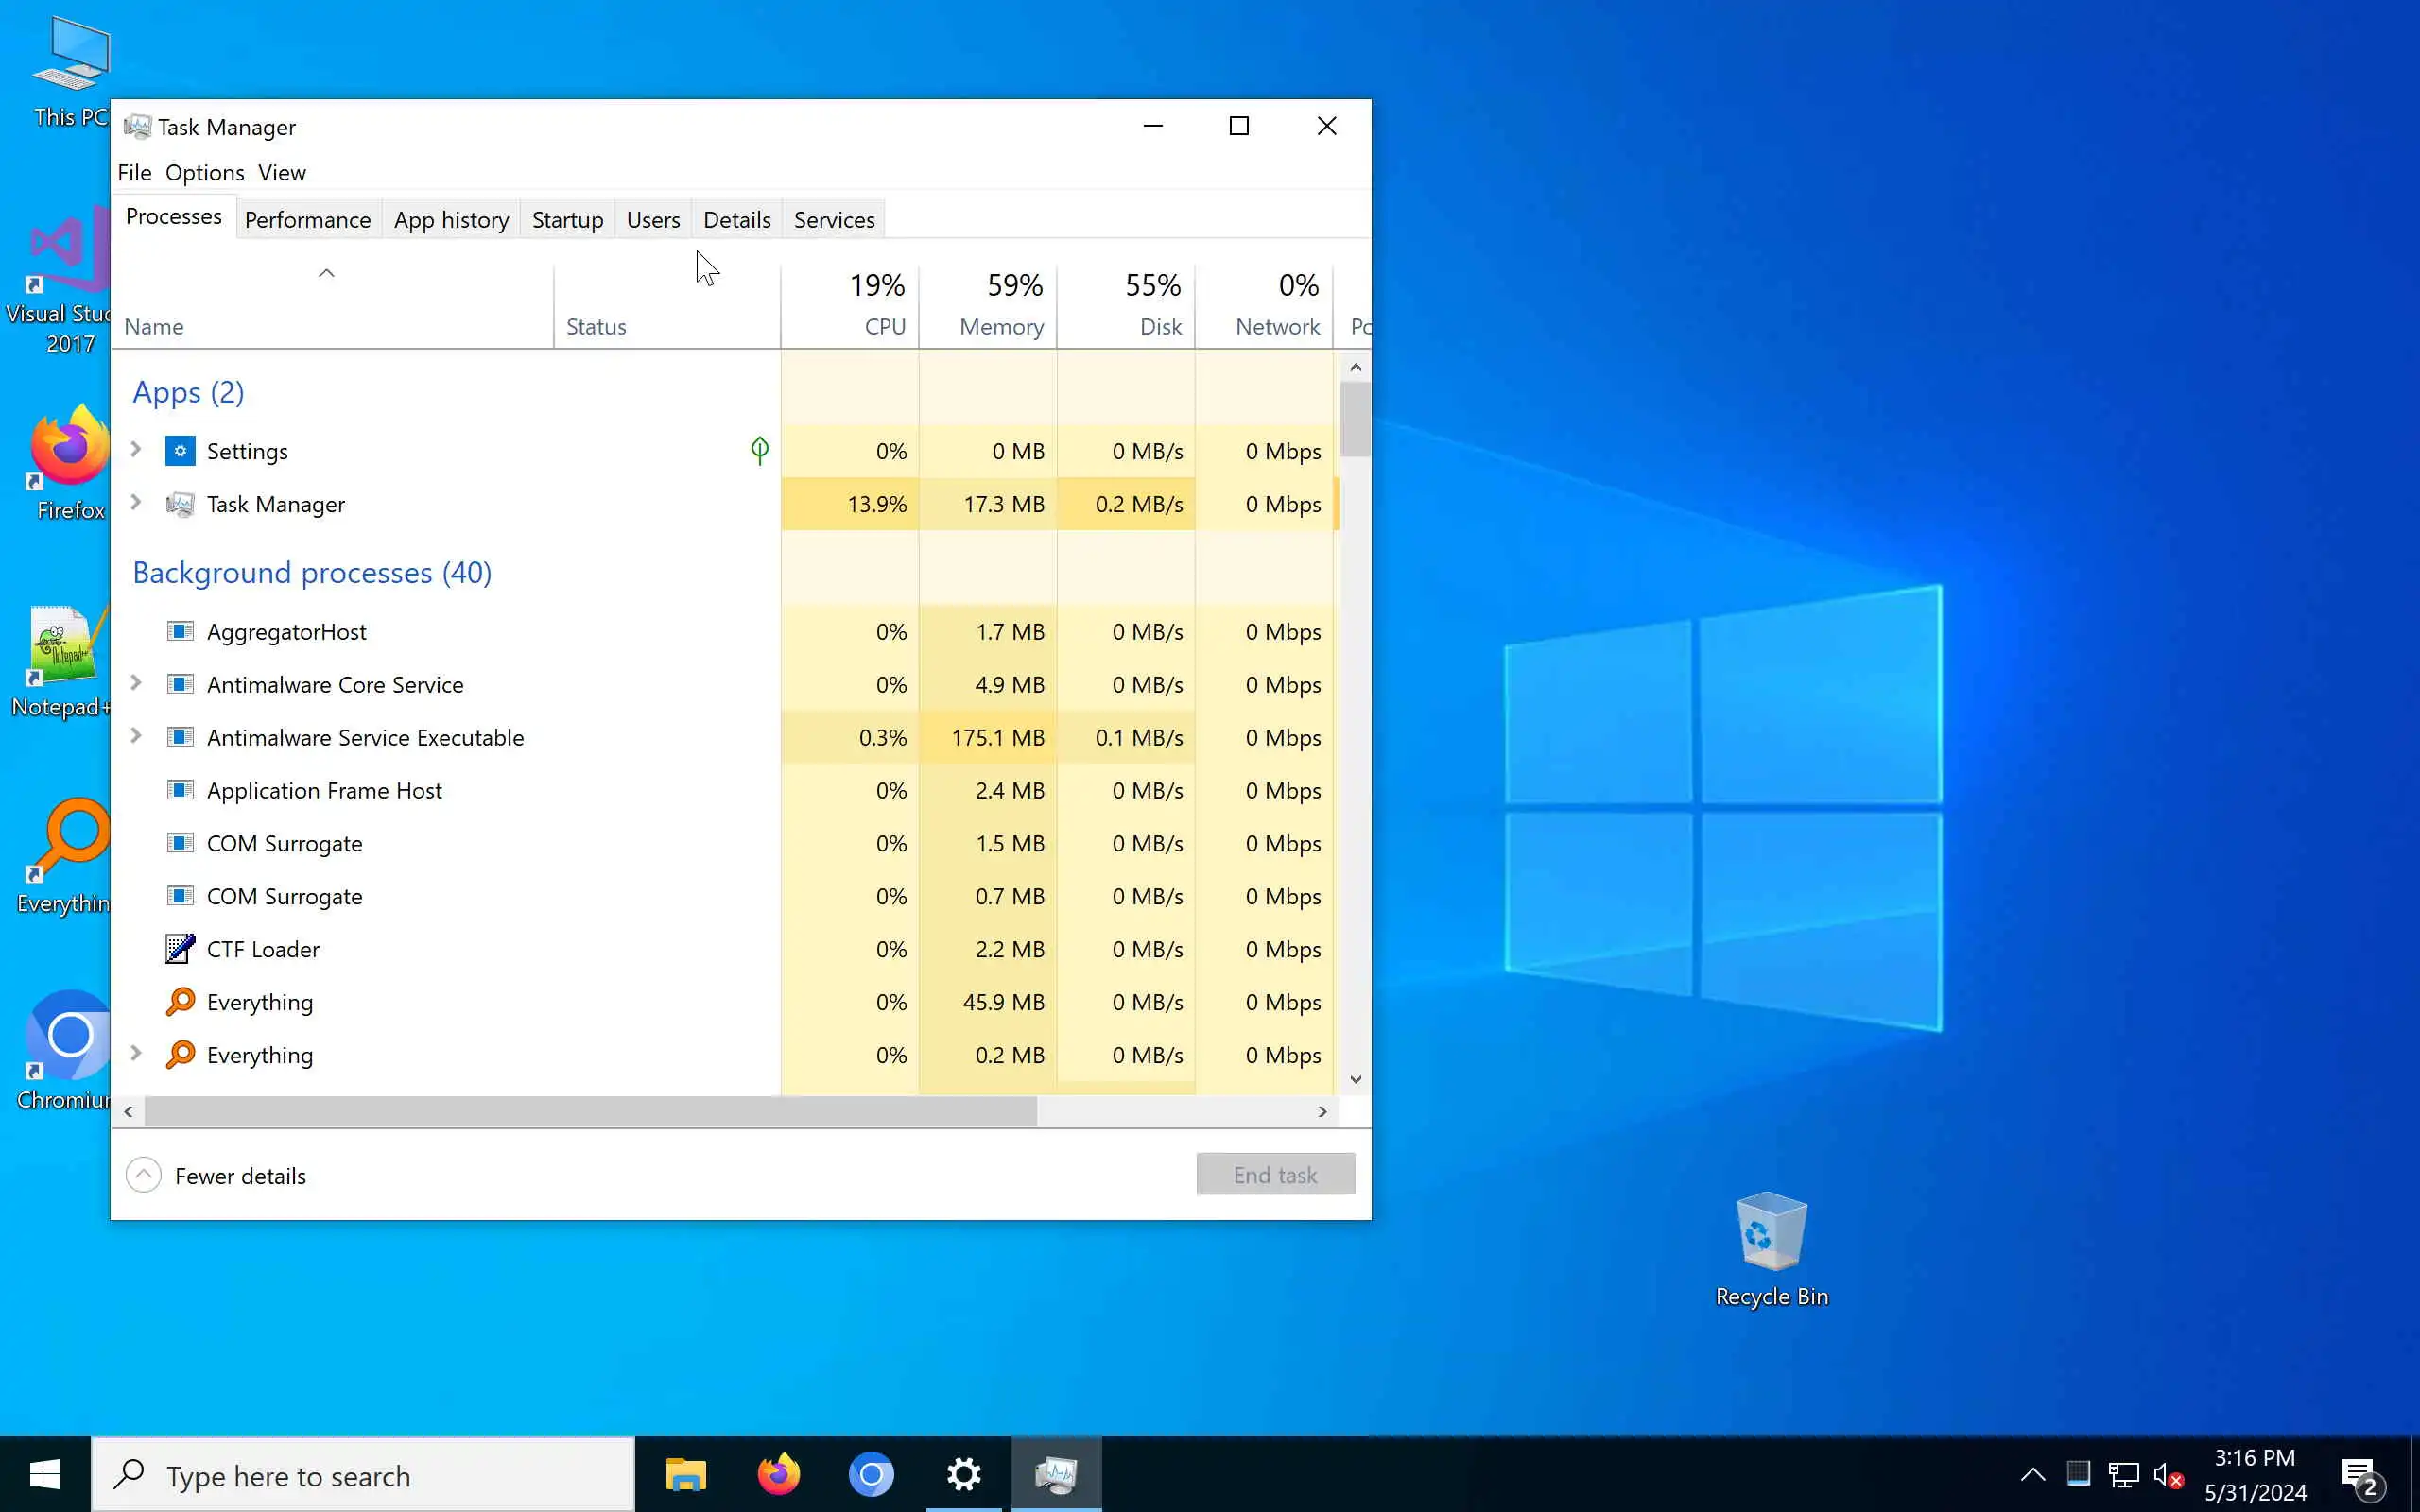Click the muted volume tray icon
Screen dimensions: 2420x1512
[x=2167, y=1475]
